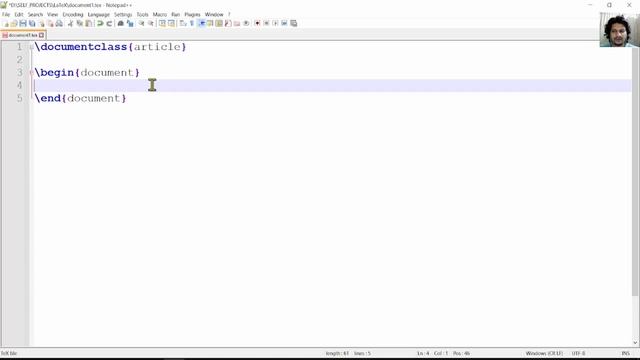This screenshot has width=640, height=360.
Task: Click the Save All toolbar icon
Action: pyautogui.click(x=32, y=23)
